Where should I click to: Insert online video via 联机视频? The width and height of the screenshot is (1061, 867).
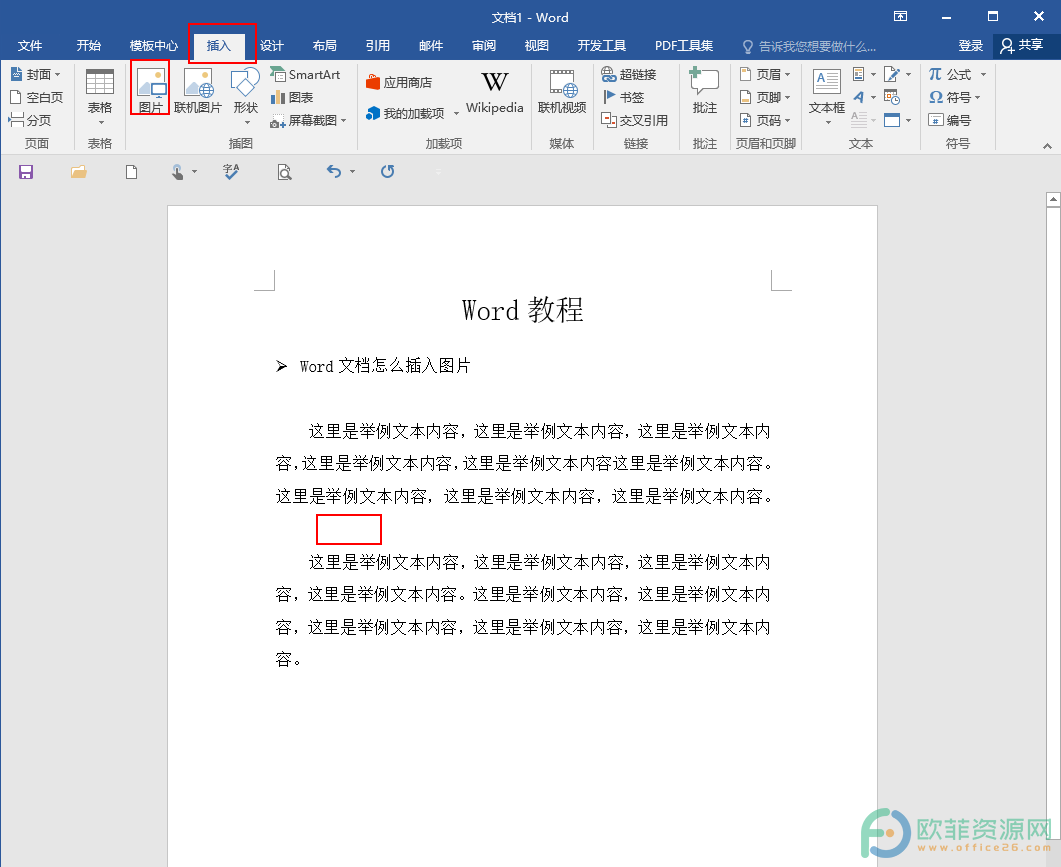(562, 90)
